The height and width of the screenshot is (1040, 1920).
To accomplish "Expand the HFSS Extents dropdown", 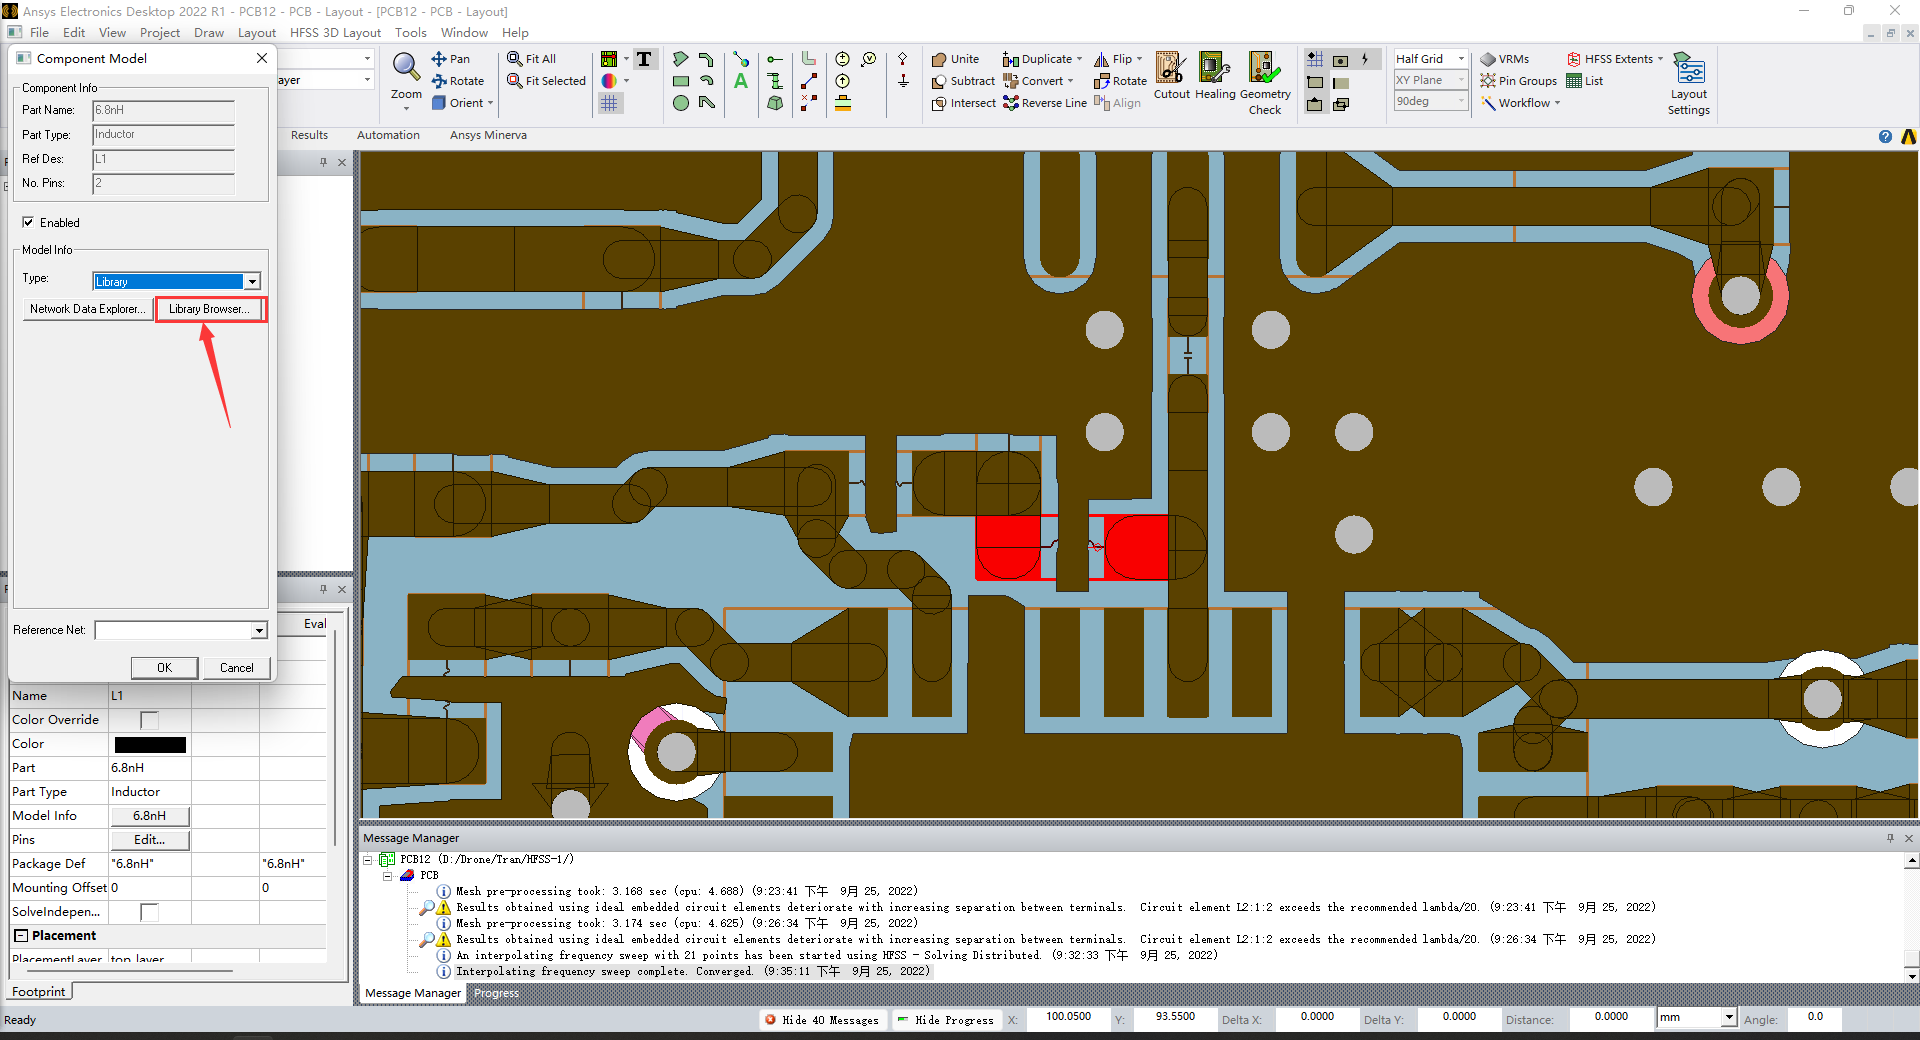I will (x=1660, y=59).
